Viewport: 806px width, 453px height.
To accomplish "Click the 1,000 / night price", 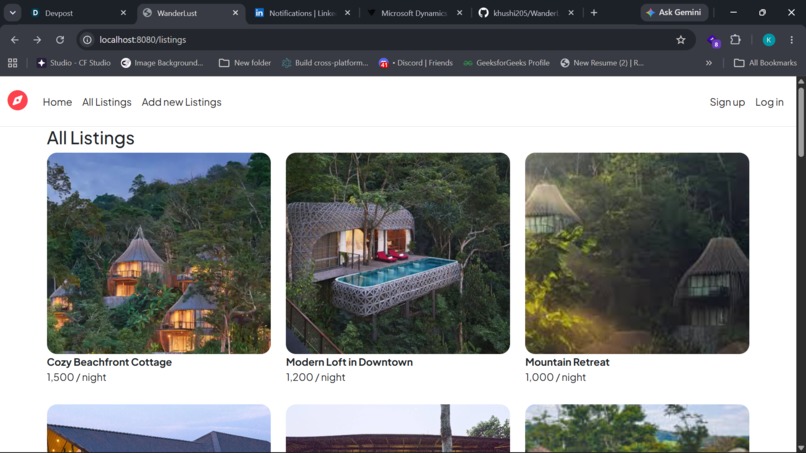I will 555,377.
